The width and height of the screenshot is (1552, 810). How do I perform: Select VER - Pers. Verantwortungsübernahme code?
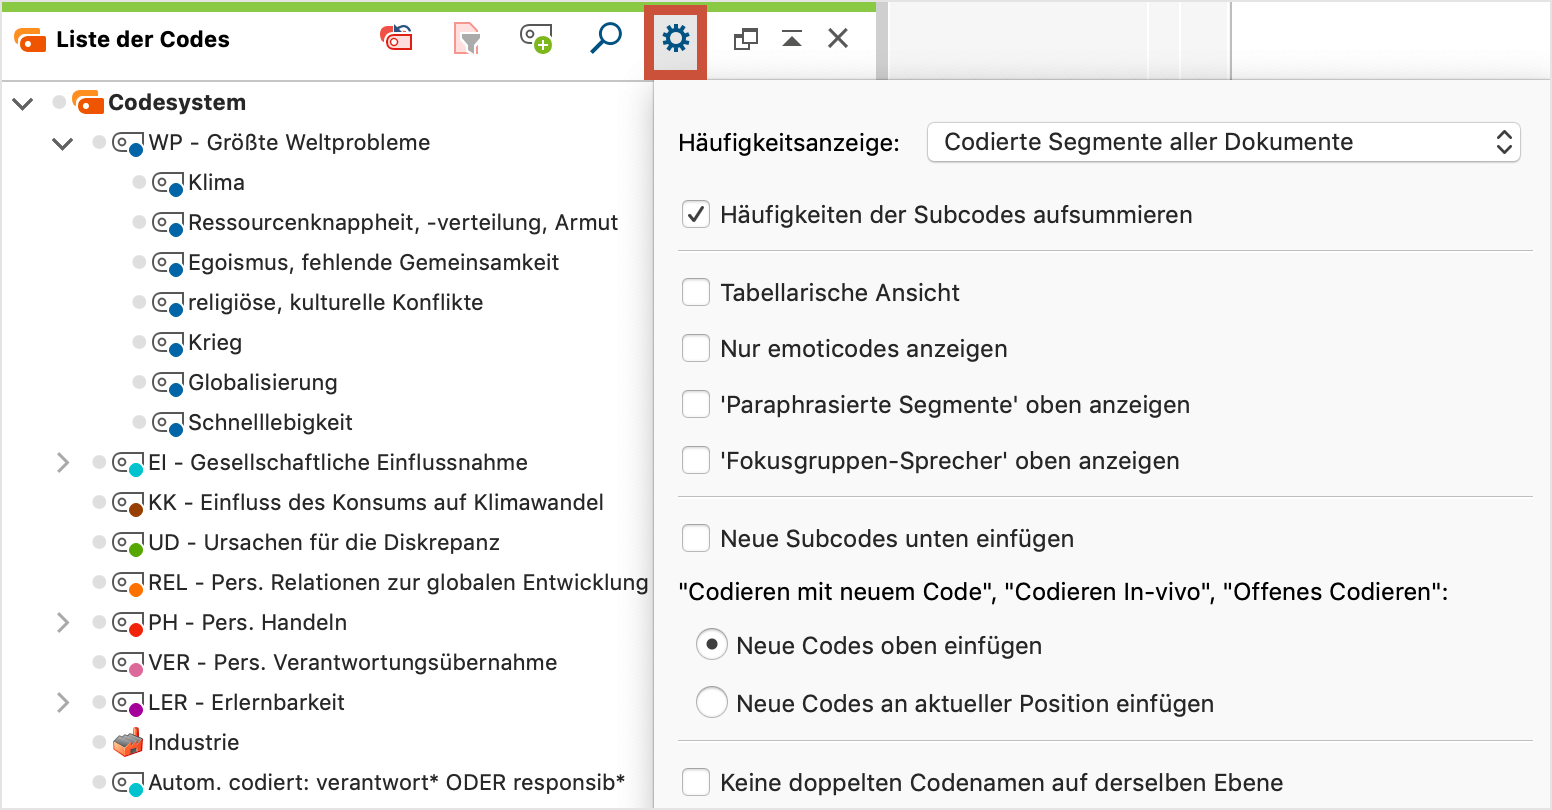(x=353, y=662)
